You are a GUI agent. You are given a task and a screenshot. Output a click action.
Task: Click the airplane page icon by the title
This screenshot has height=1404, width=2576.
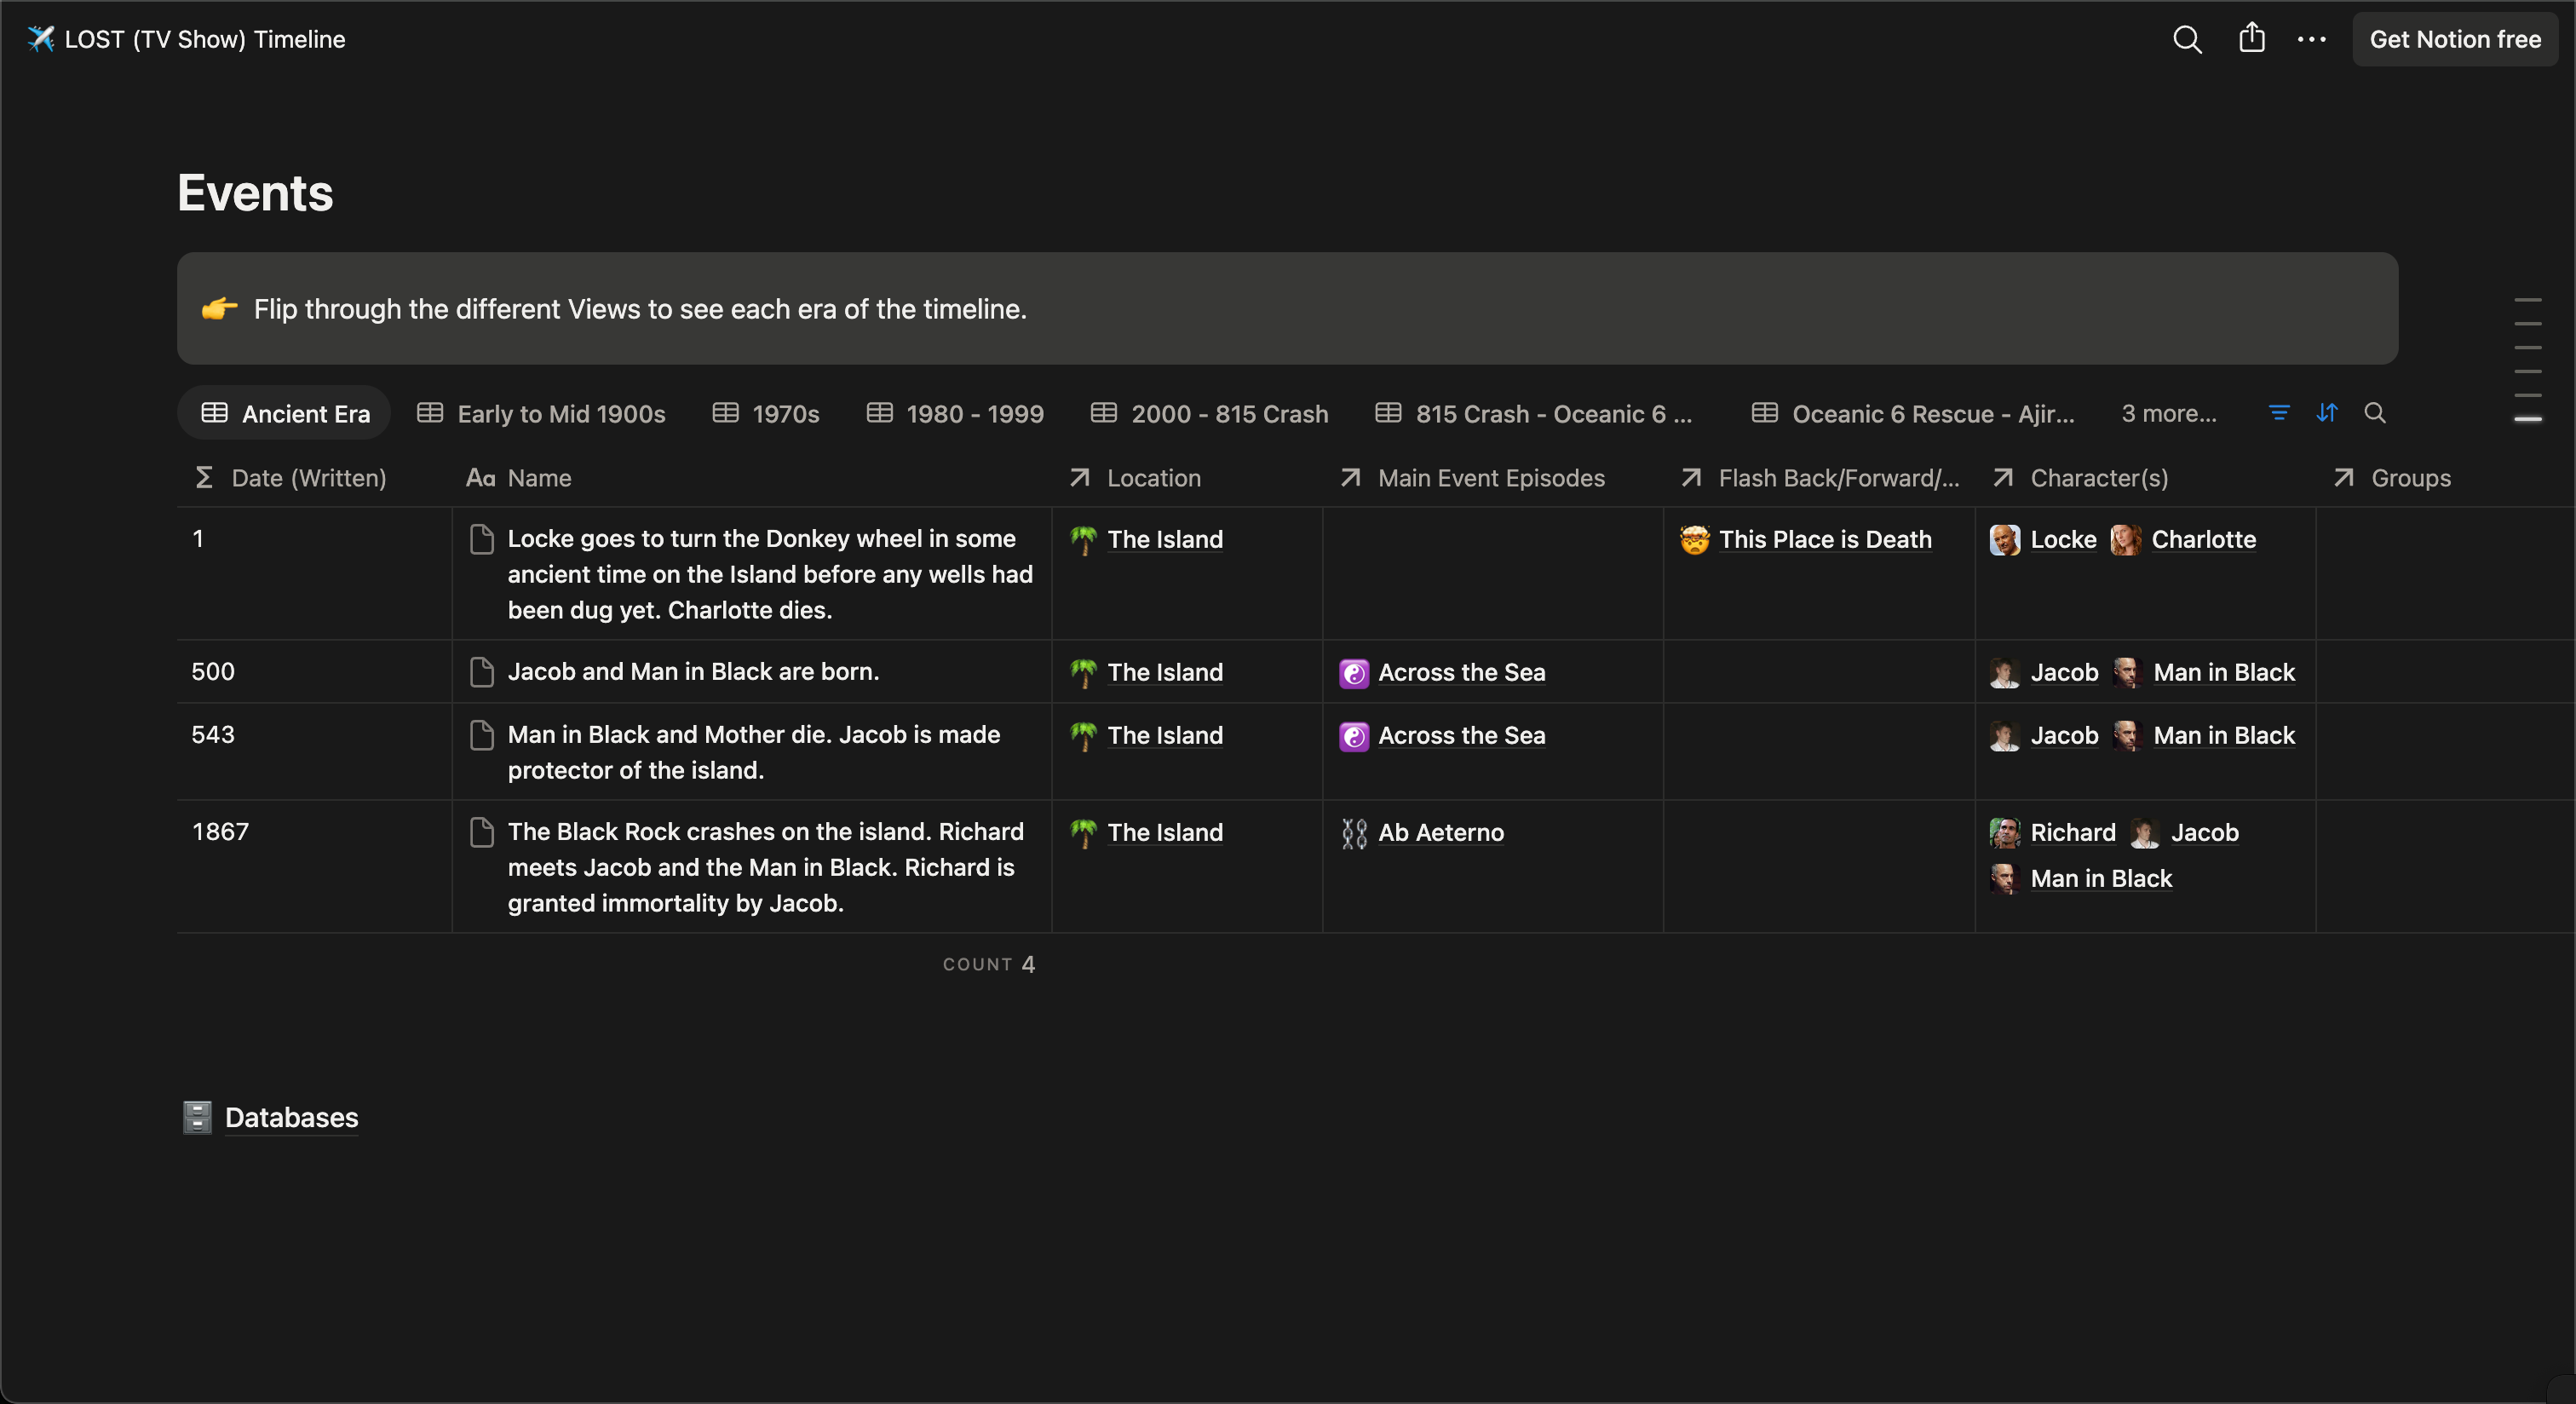[41, 39]
